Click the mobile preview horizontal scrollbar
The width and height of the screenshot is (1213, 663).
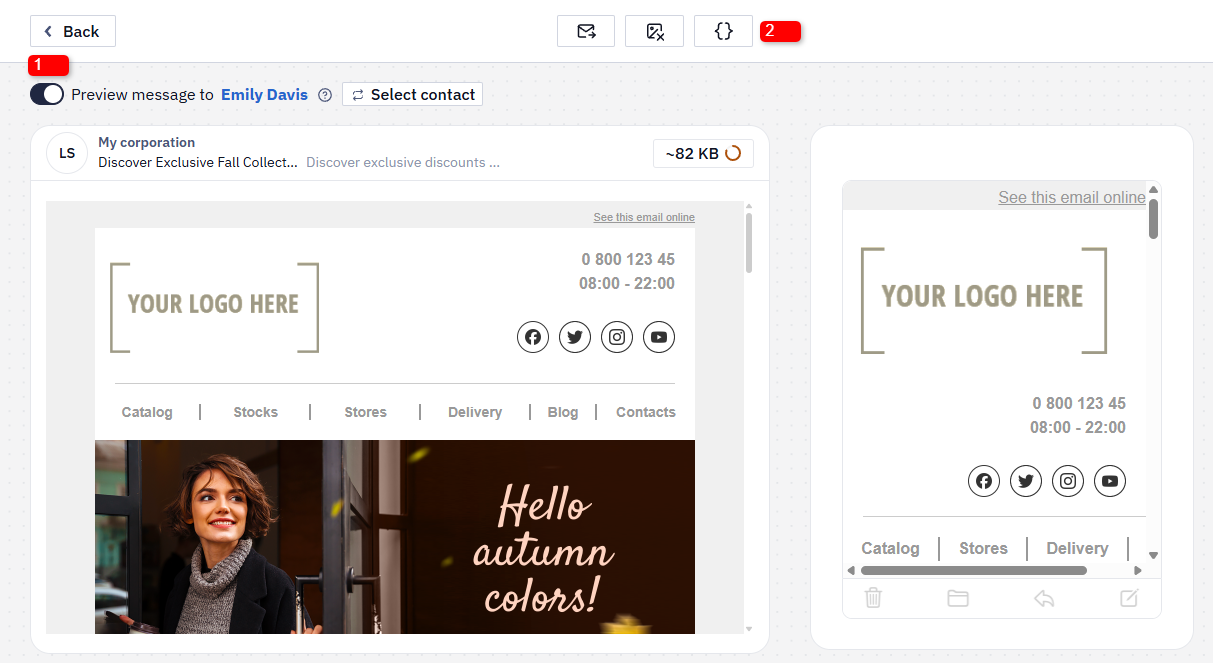(x=973, y=571)
